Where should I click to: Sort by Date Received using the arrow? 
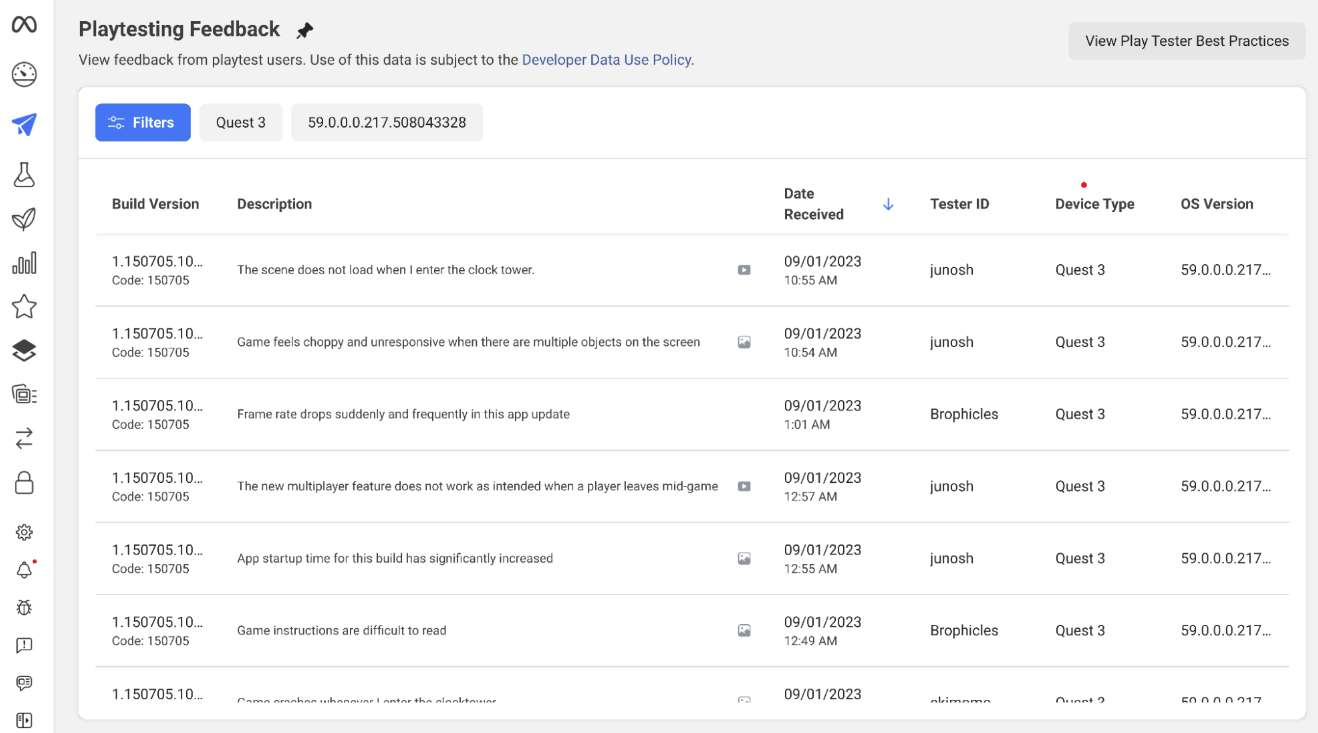click(888, 204)
